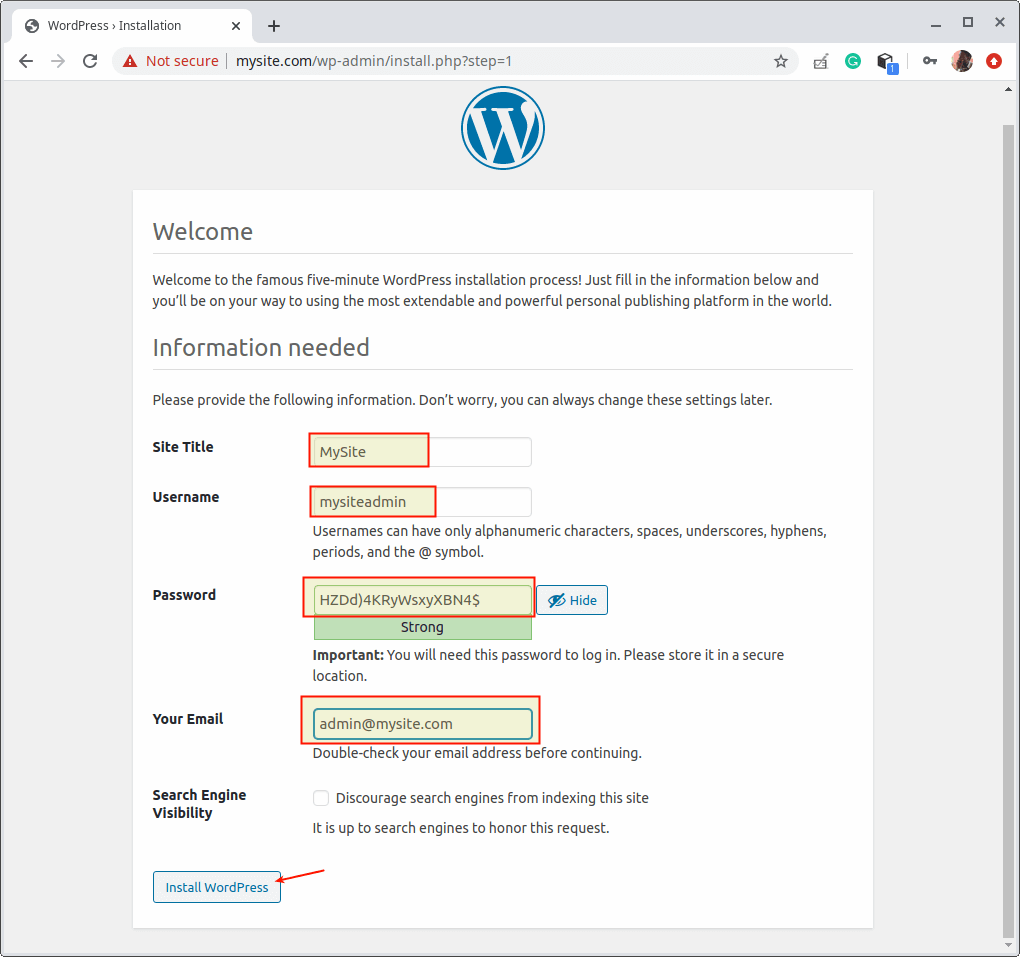Click the Your Email label
Image resolution: width=1020 pixels, height=957 pixels.
pyautogui.click(x=188, y=719)
